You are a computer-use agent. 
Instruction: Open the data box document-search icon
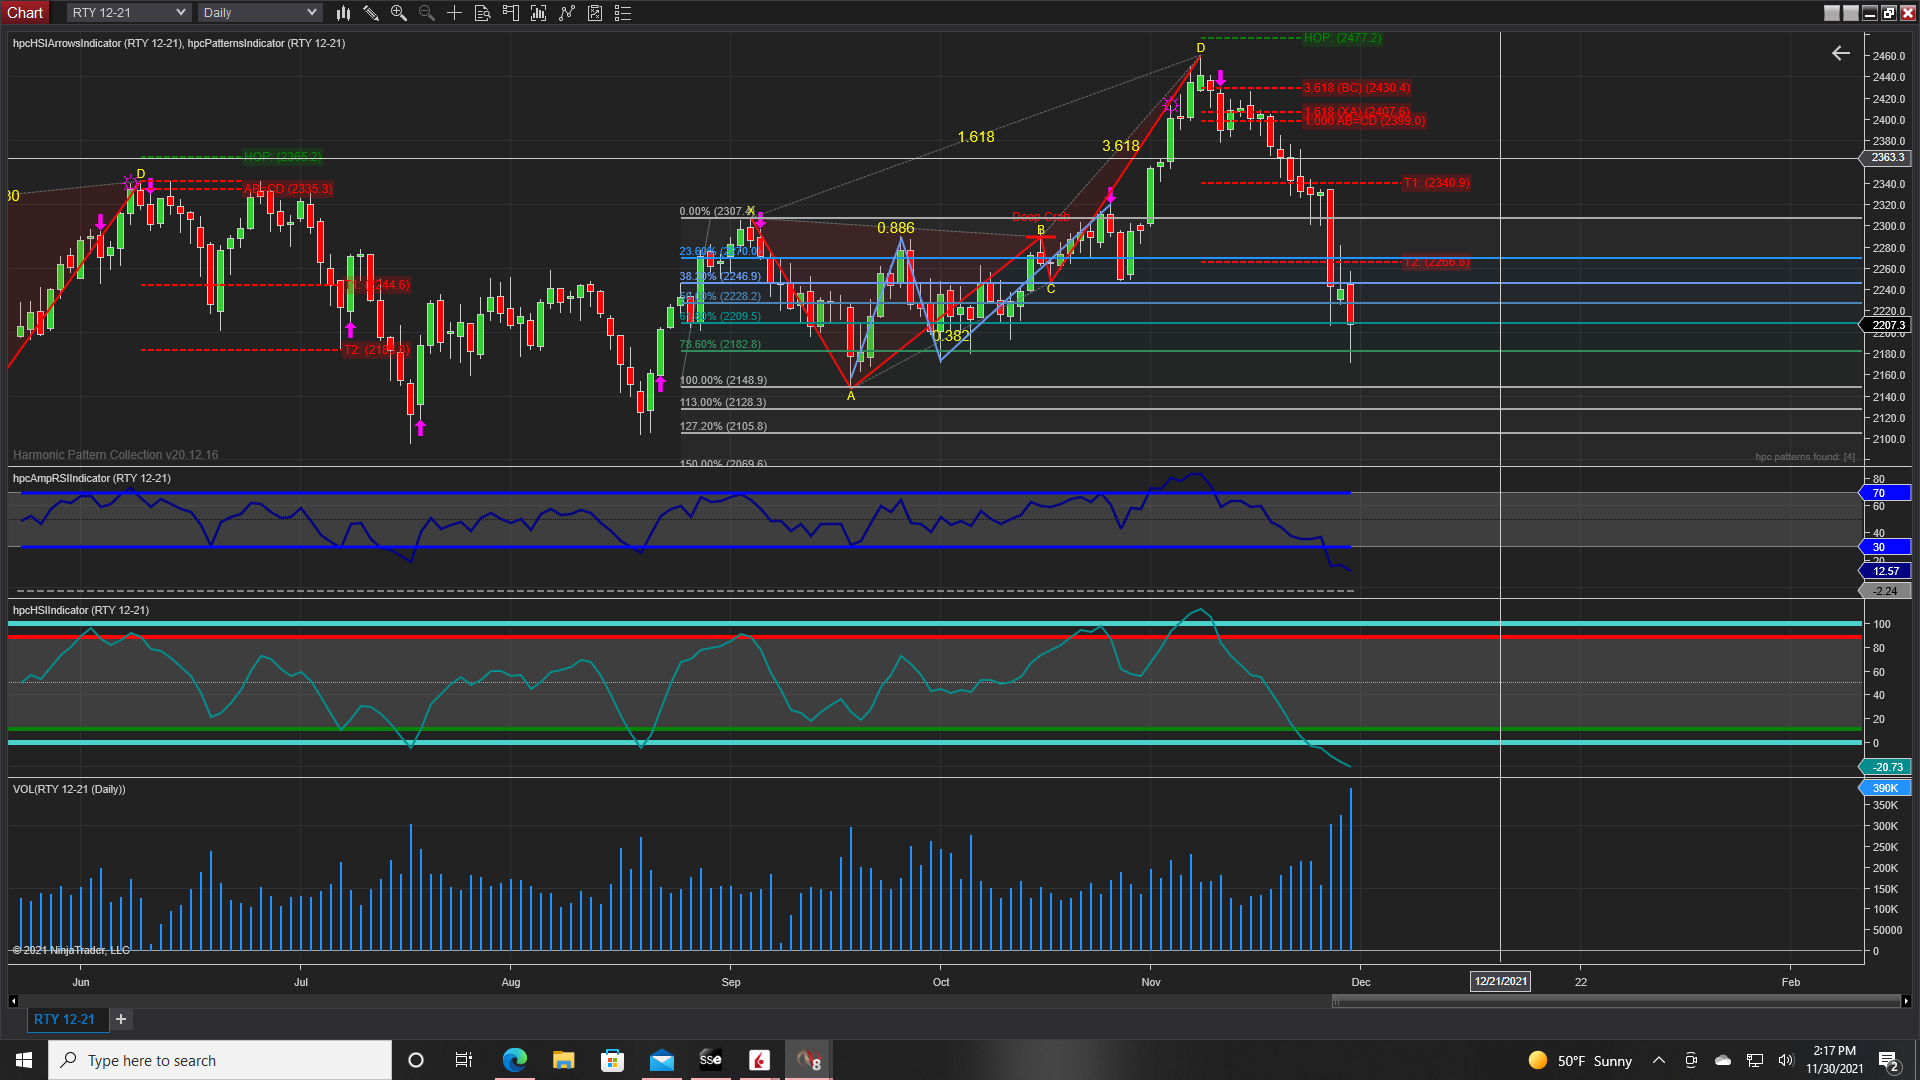(483, 13)
